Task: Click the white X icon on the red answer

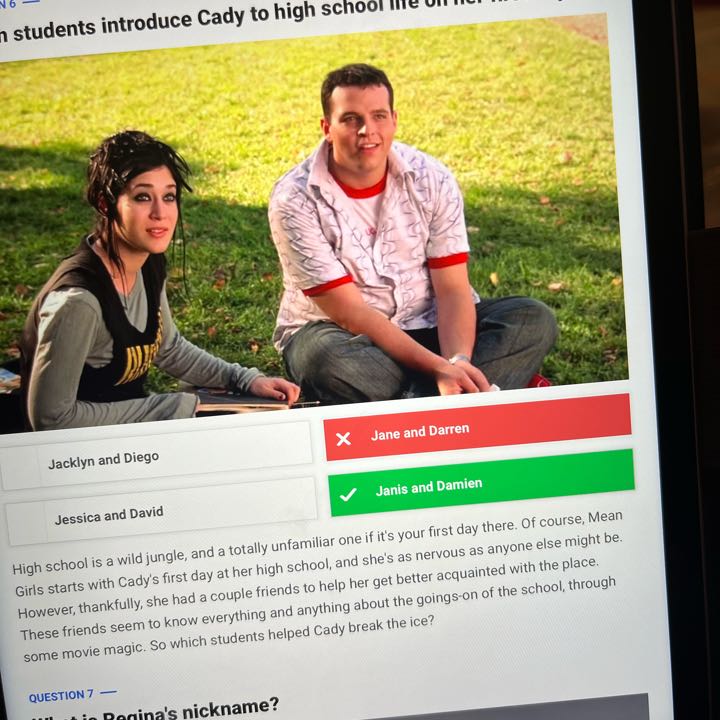Action: pyautogui.click(x=343, y=439)
